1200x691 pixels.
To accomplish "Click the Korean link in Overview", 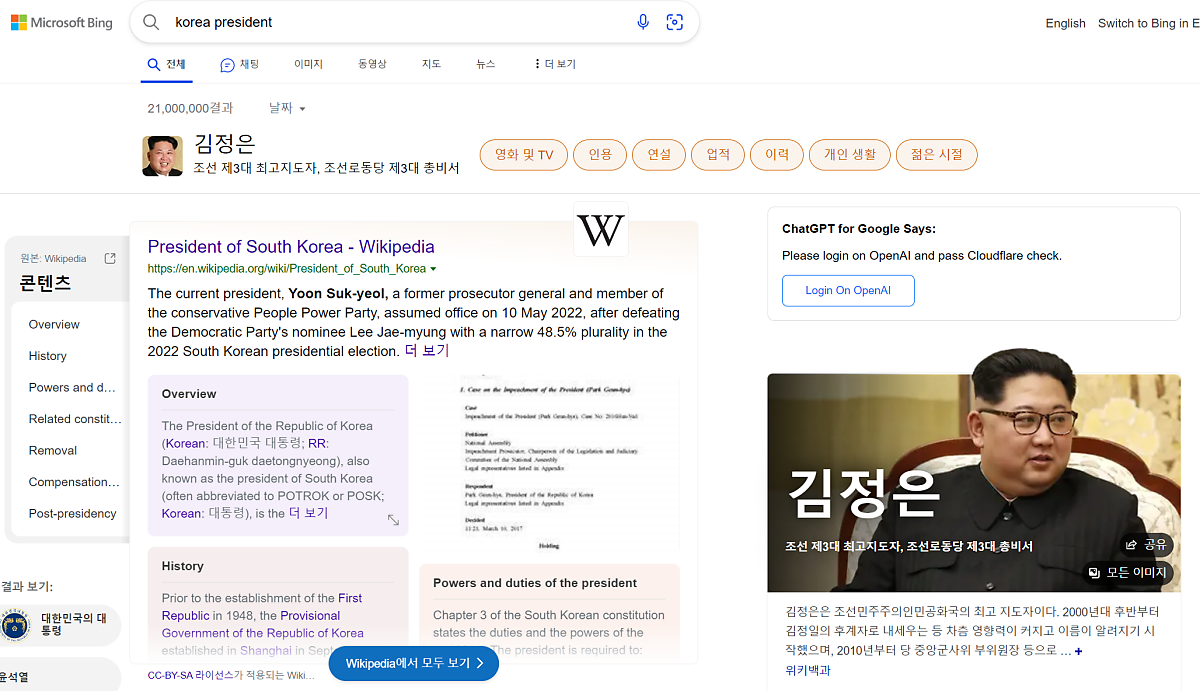I will [x=186, y=443].
